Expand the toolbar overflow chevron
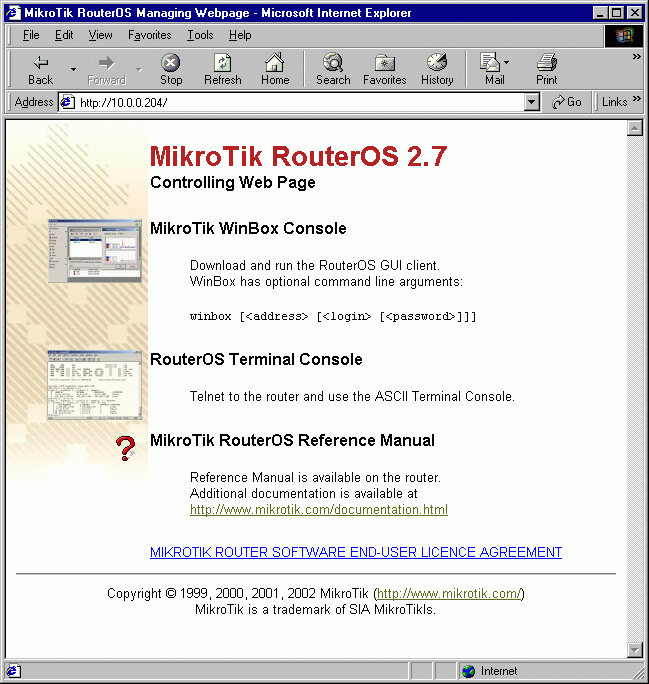The width and height of the screenshot is (649, 684). click(636, 57)
